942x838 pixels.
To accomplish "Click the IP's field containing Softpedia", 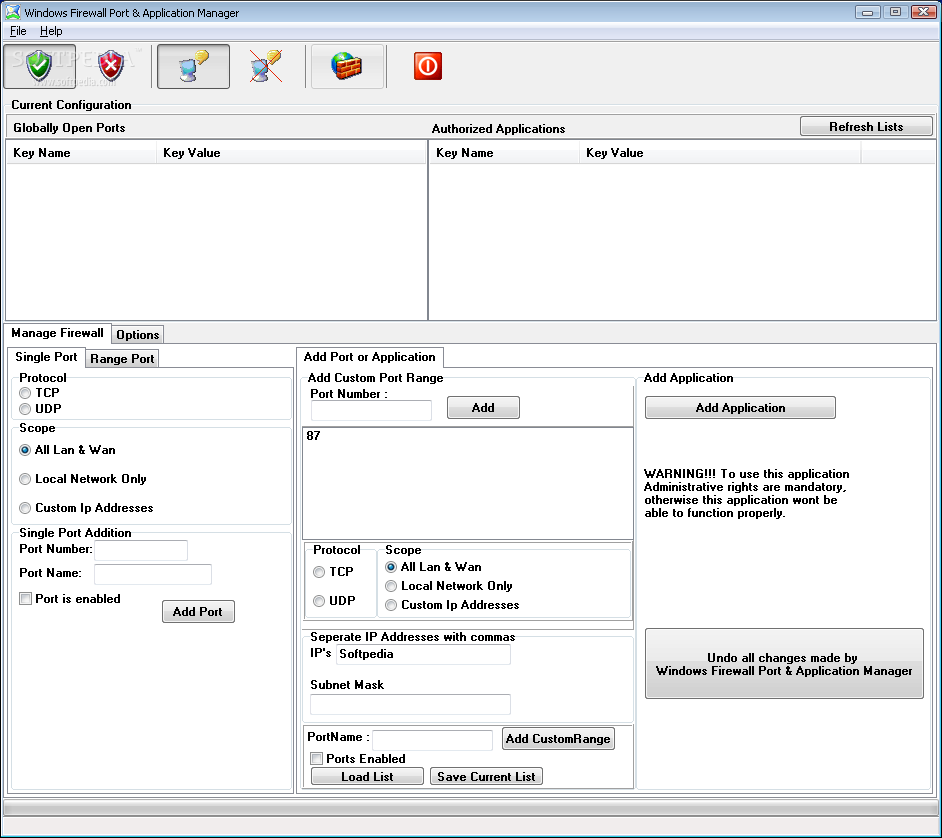I will (424, 654).
